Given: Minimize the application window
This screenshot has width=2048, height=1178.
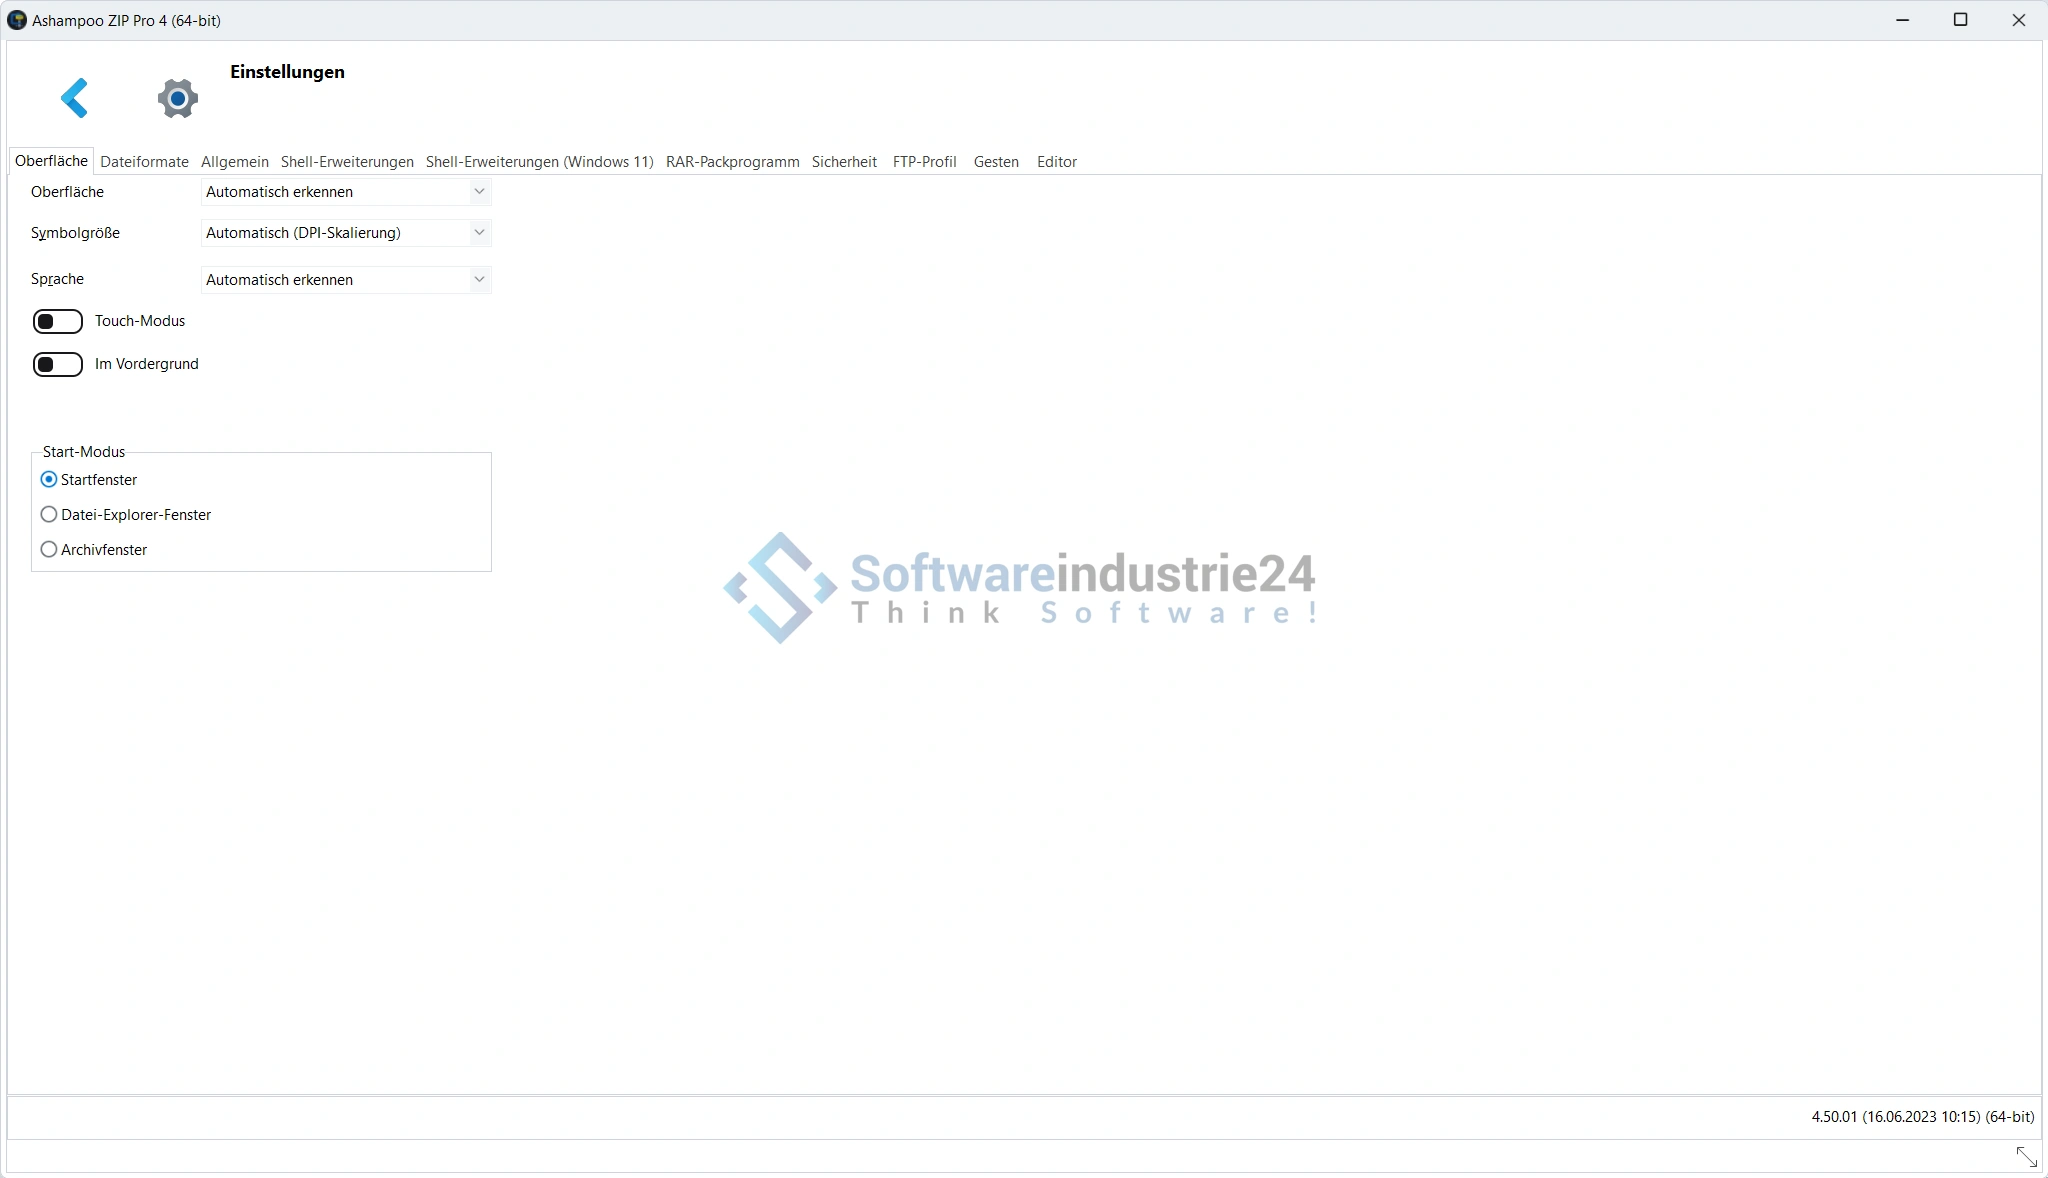Looking at the screenshot, I should [1902, 20].
